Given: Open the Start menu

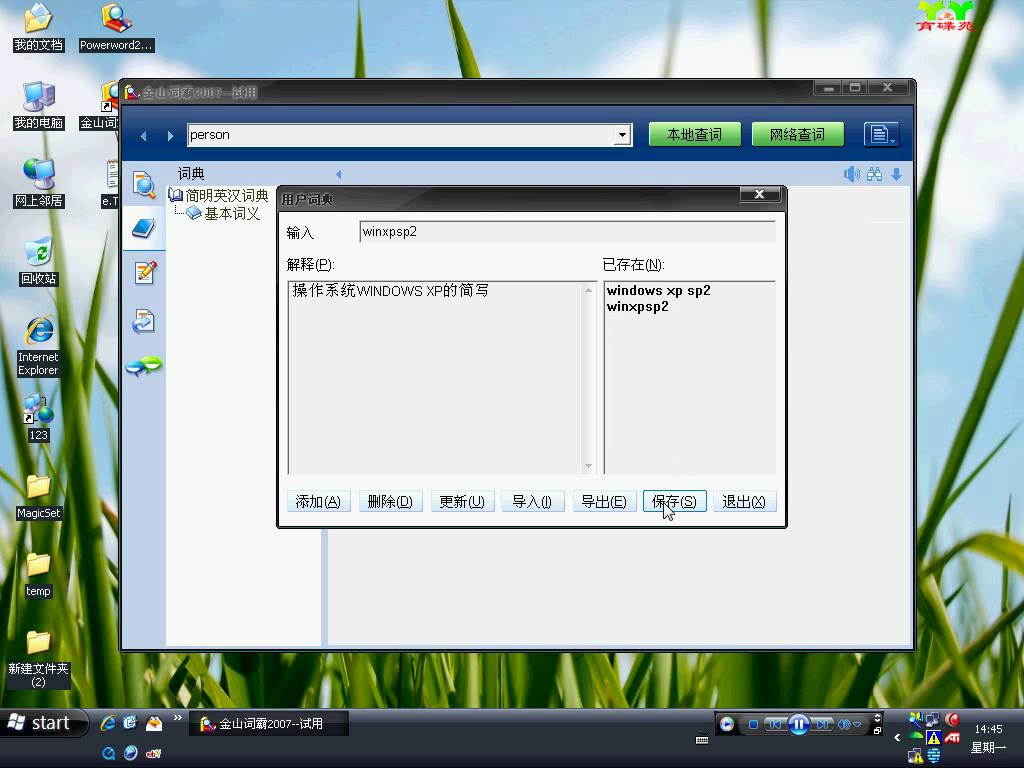Looking at the screenshot, I should point(44,723).
